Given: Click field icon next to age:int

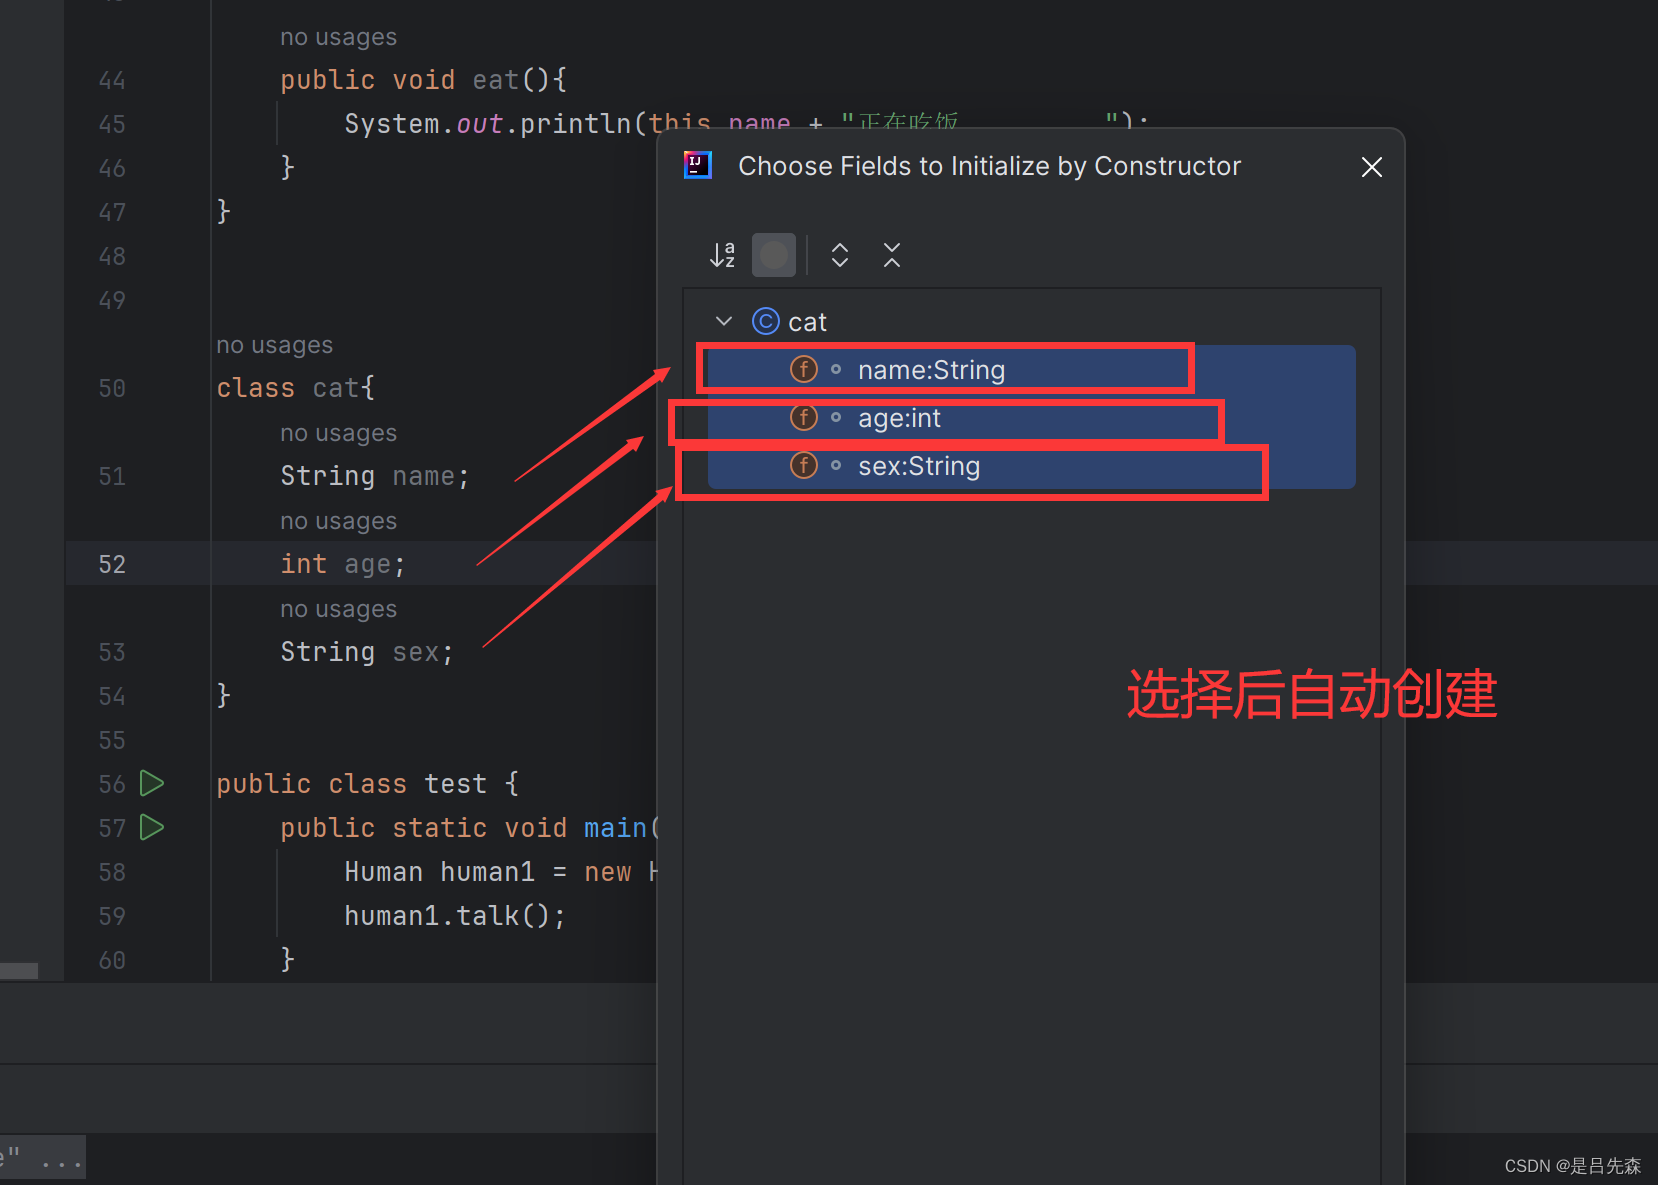Looking at the screenshot, I should 804,417.
